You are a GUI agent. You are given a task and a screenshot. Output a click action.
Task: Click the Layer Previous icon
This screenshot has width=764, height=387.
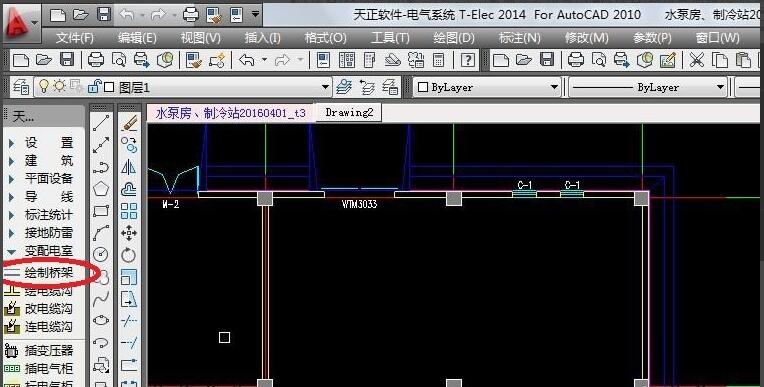pyautogui.click(x=367, y=87)
